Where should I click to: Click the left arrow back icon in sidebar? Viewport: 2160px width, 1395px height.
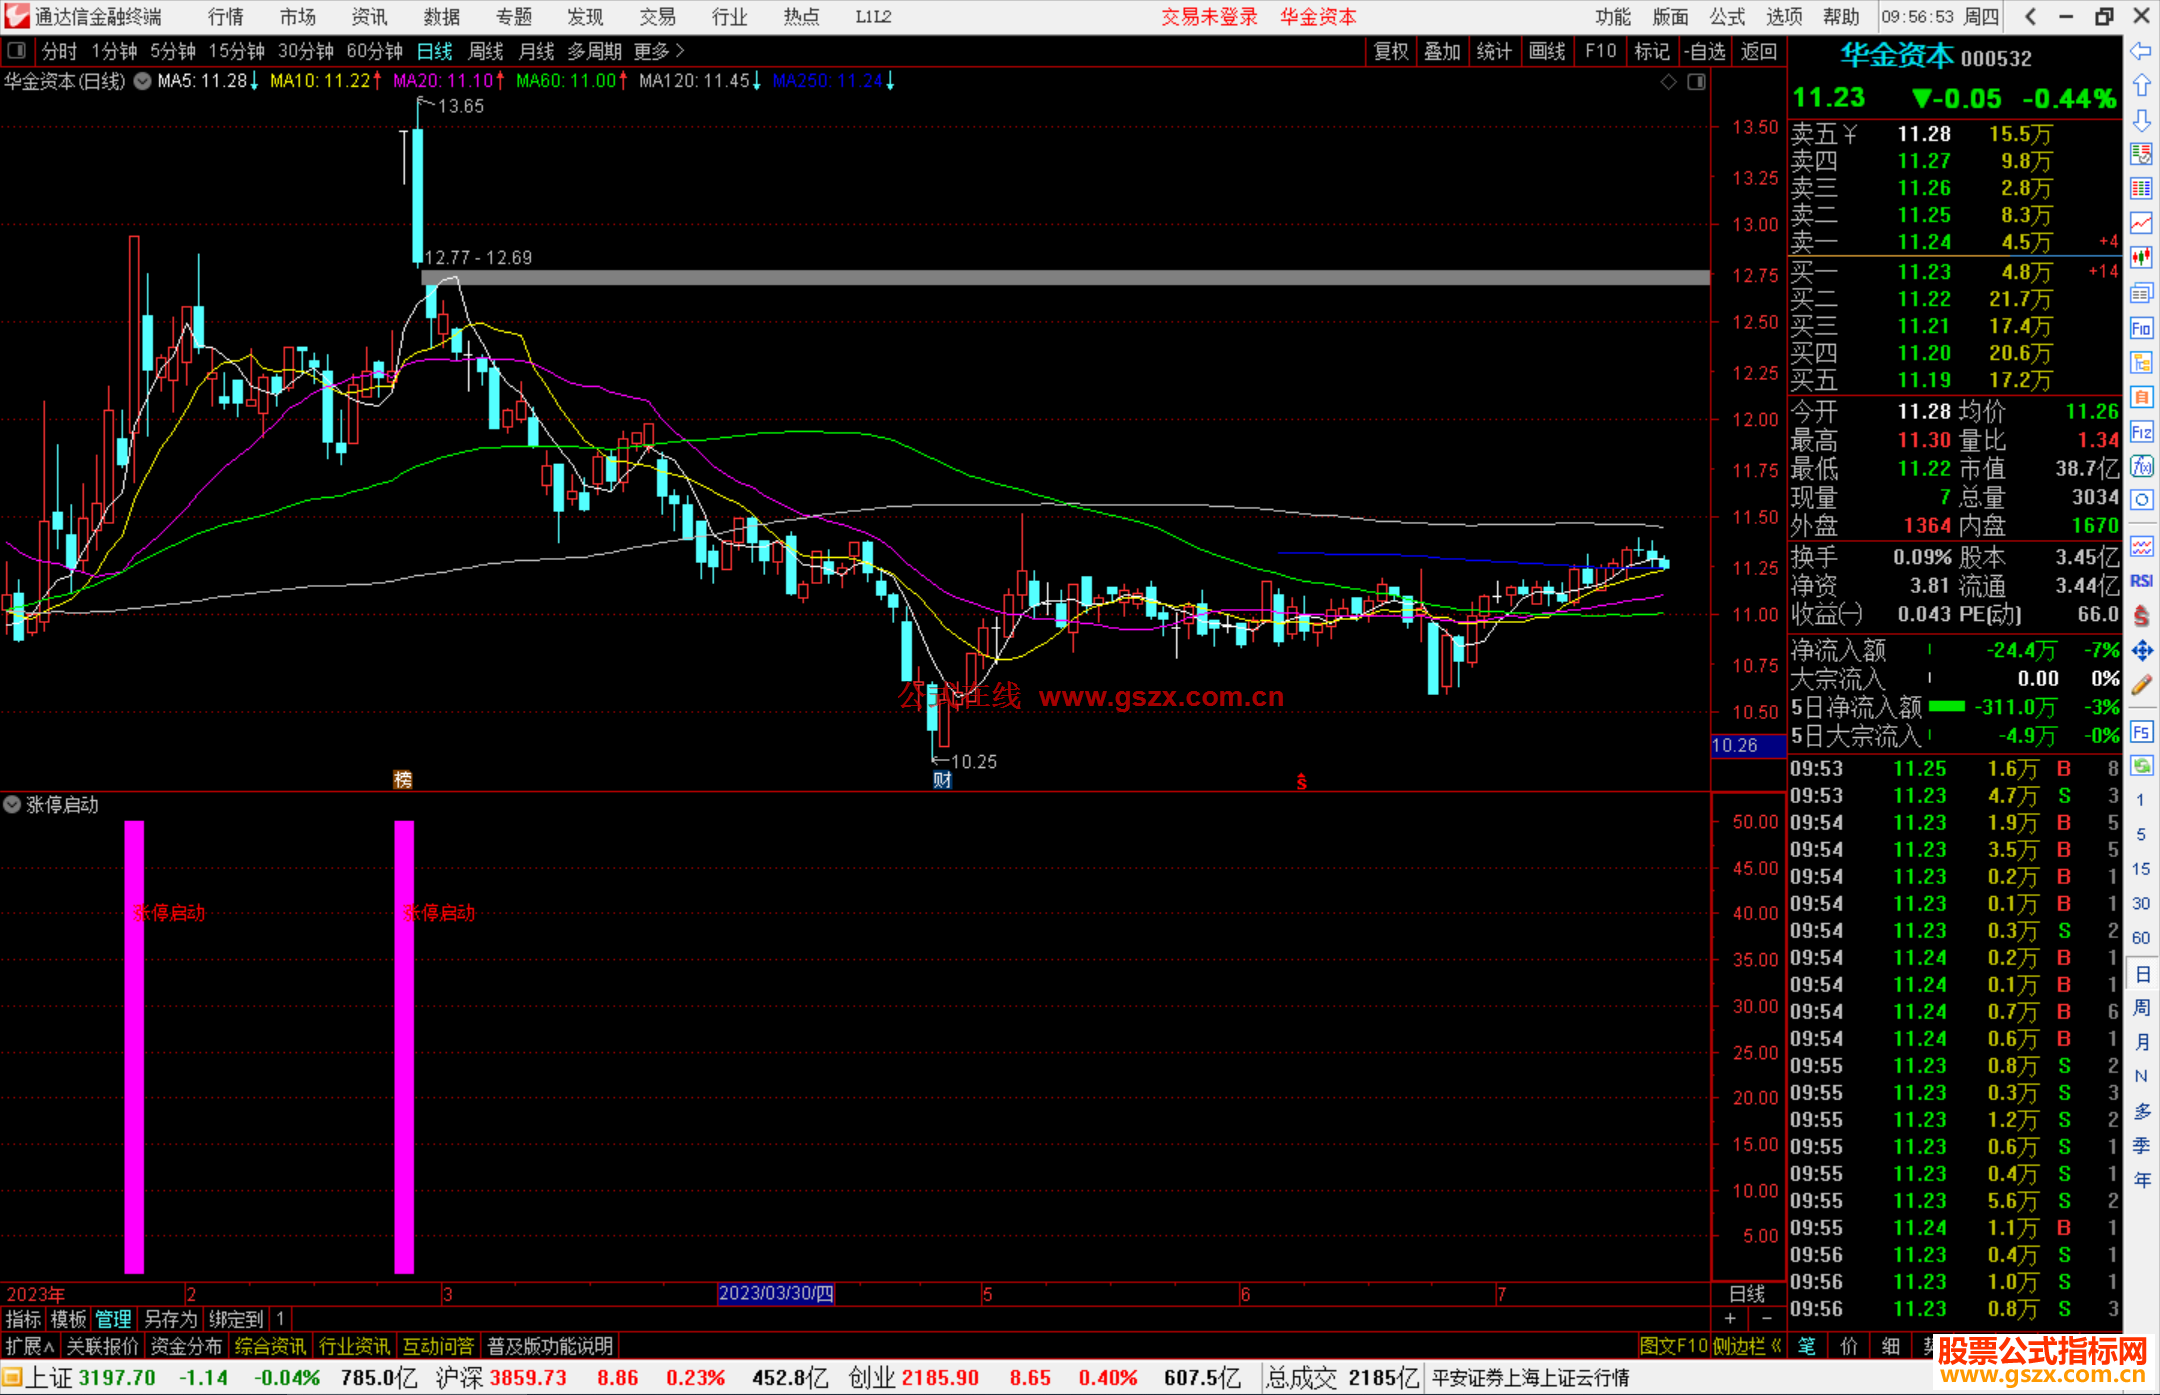pyautogui.click(x=2141, y=51)
